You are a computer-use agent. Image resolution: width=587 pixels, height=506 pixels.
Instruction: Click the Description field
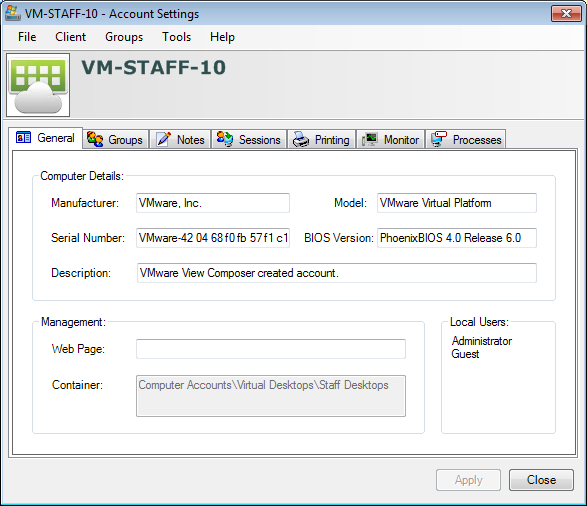pos(337,273)
